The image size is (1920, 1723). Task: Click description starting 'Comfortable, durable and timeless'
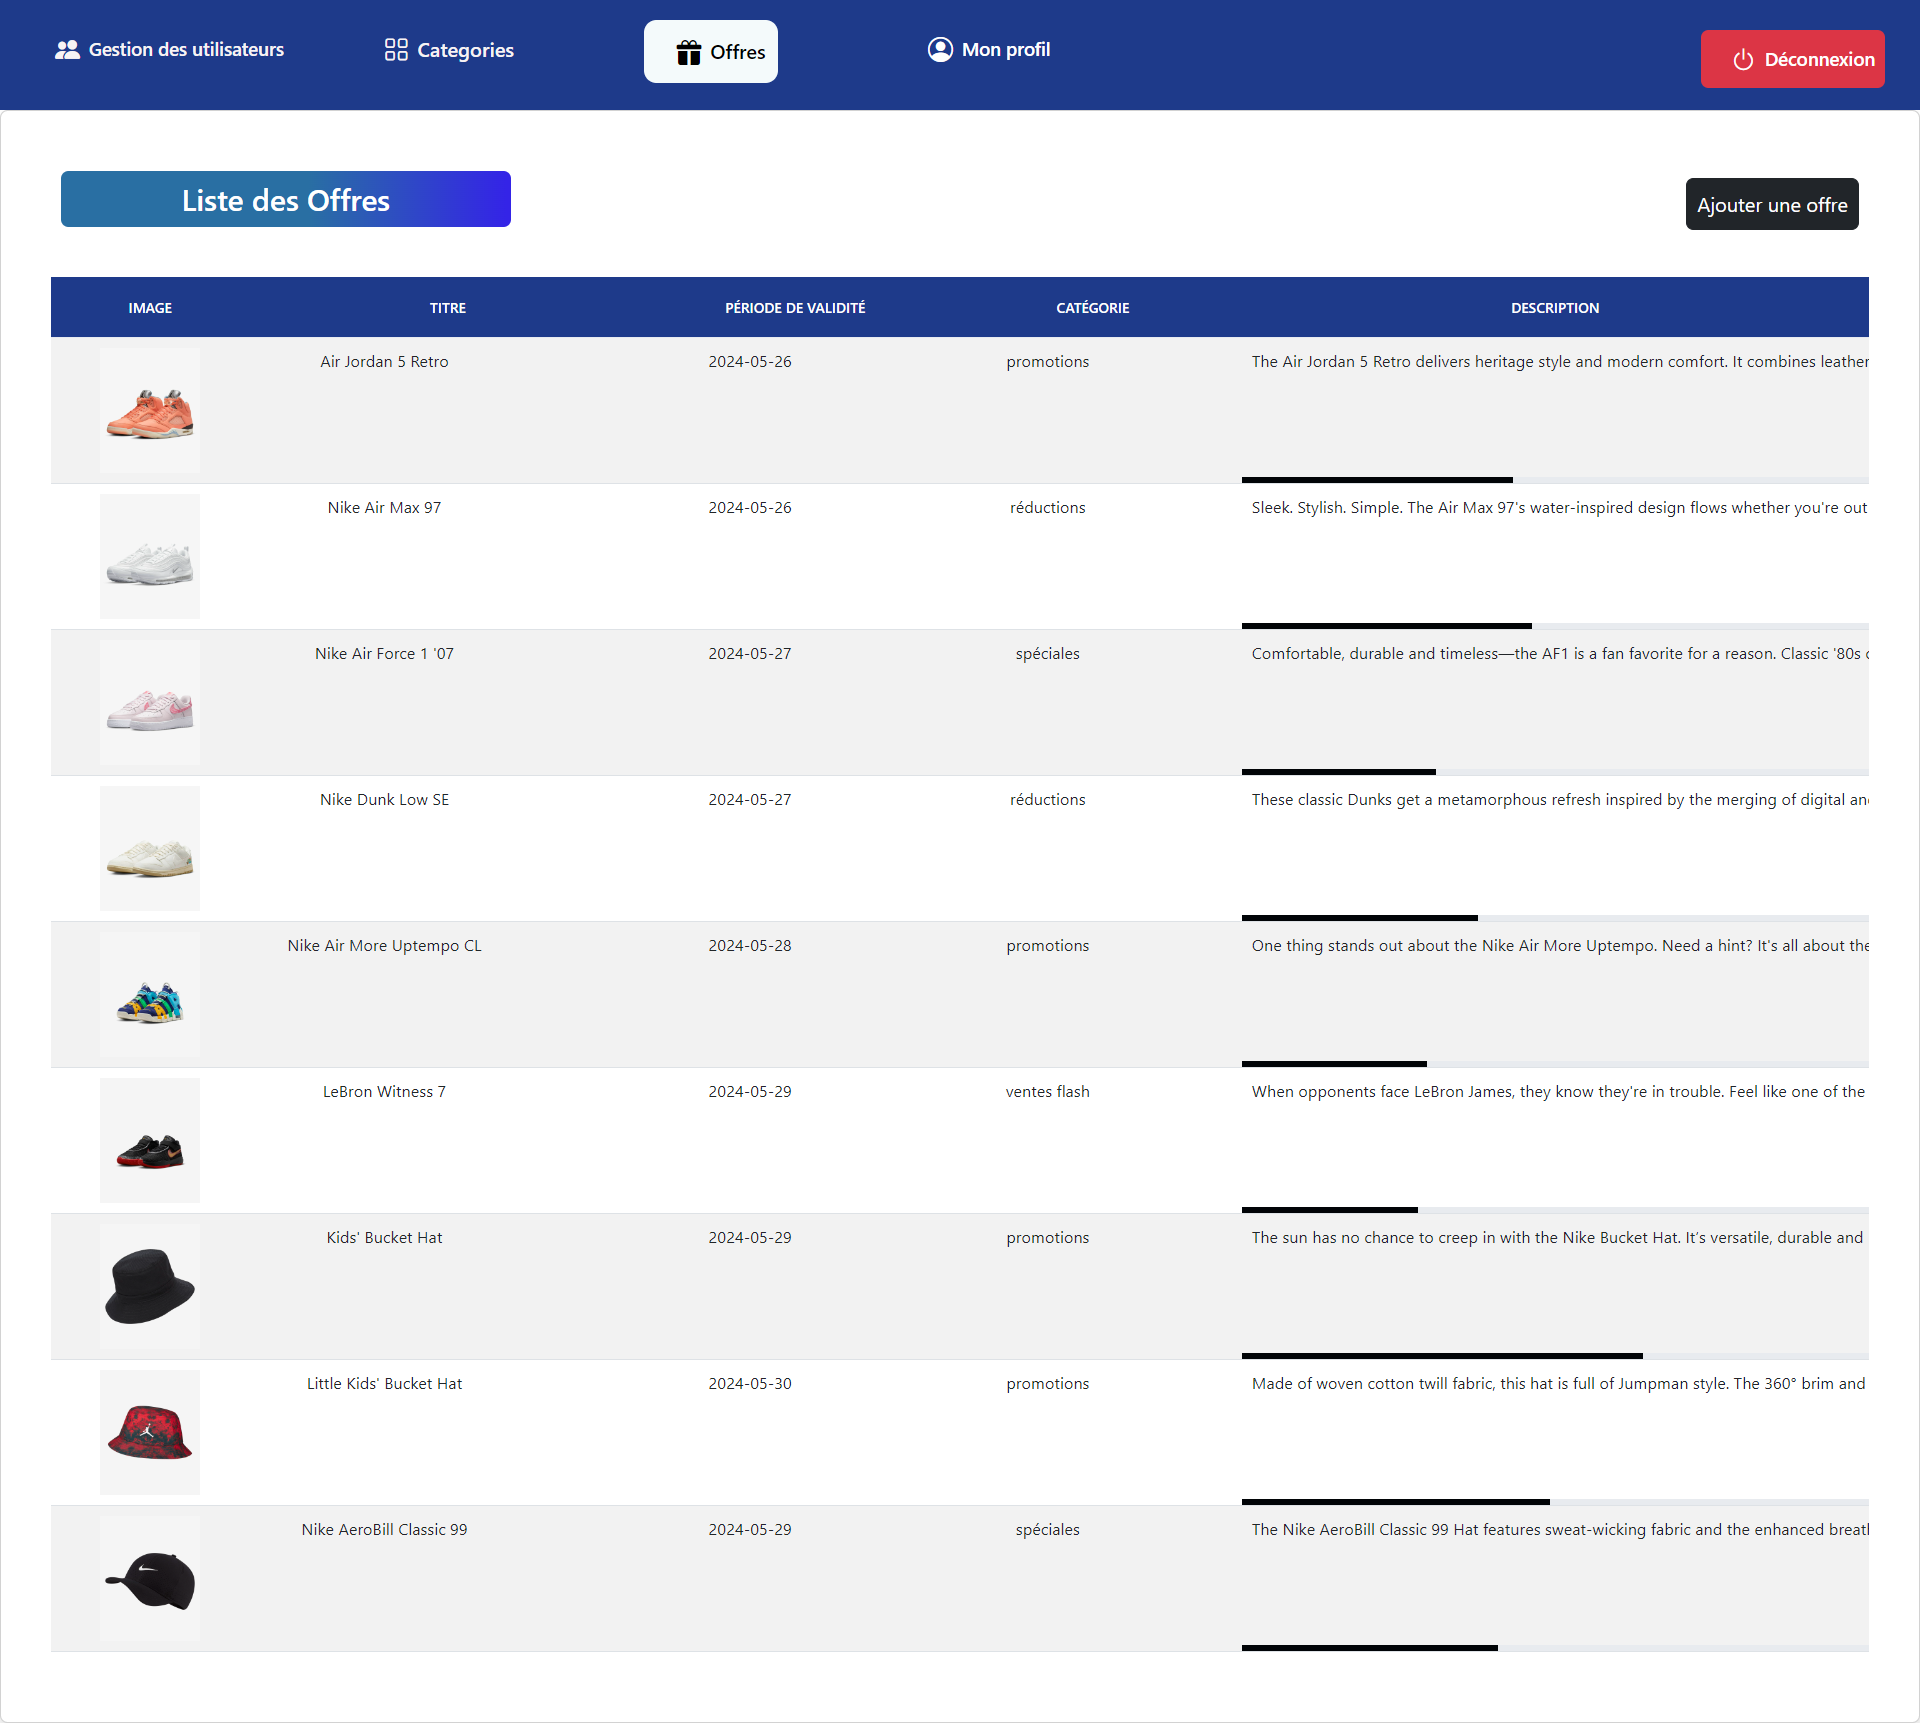pyautogui.click(x=1560, y=654)
